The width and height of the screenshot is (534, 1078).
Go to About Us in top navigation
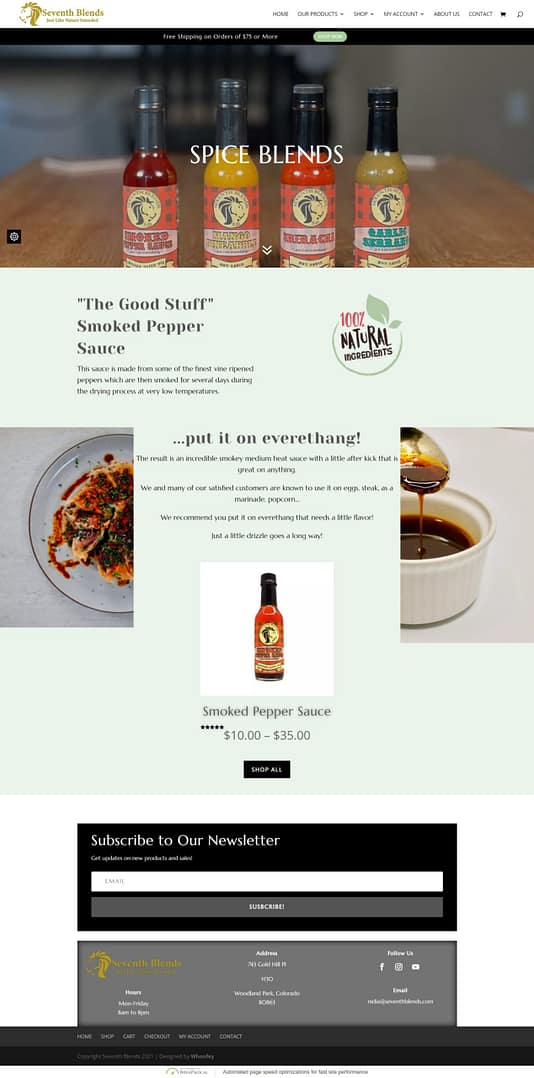click(x=447, y=14)
